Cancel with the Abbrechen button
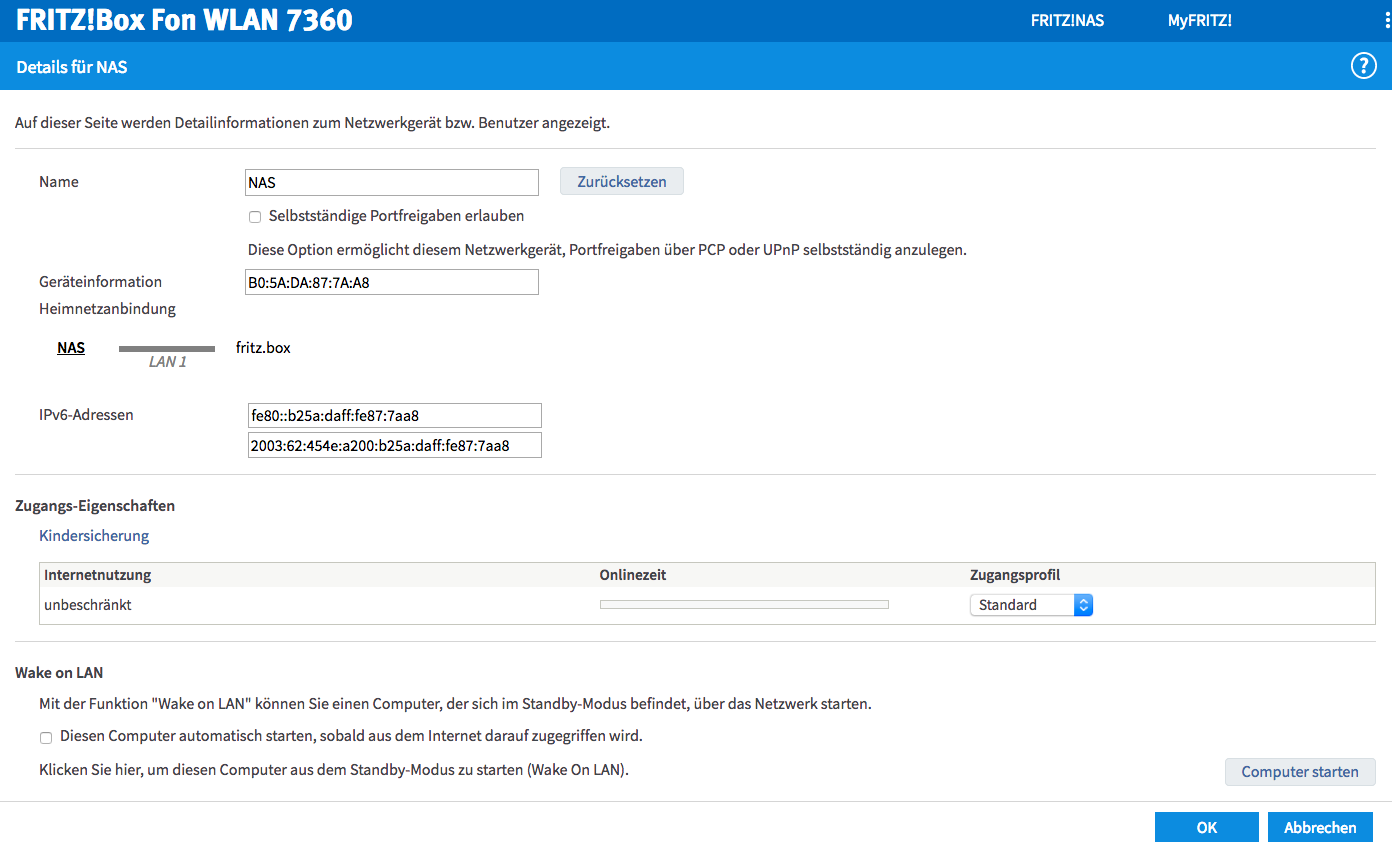The width and height of the screenshot is (1392, 842). [x=1320, y=827]
